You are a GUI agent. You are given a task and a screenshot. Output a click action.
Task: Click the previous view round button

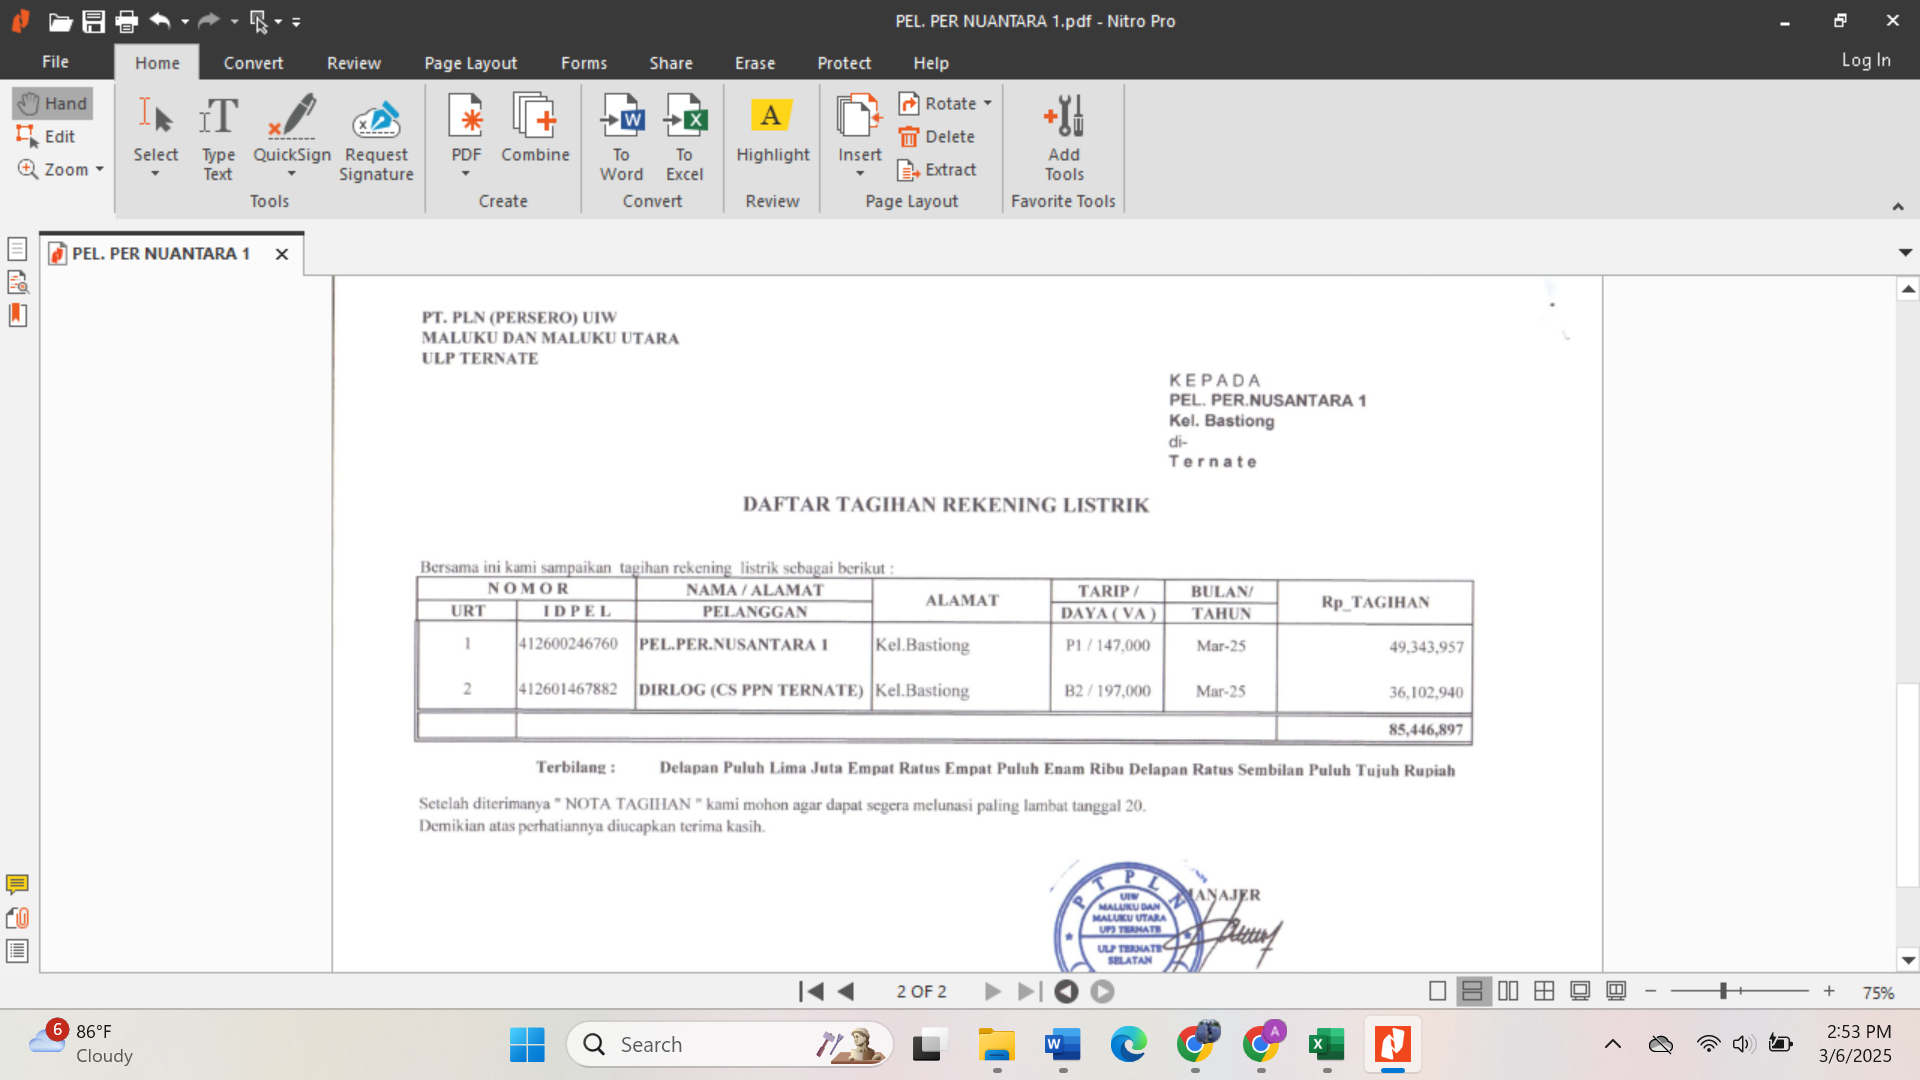(1066, 991)
